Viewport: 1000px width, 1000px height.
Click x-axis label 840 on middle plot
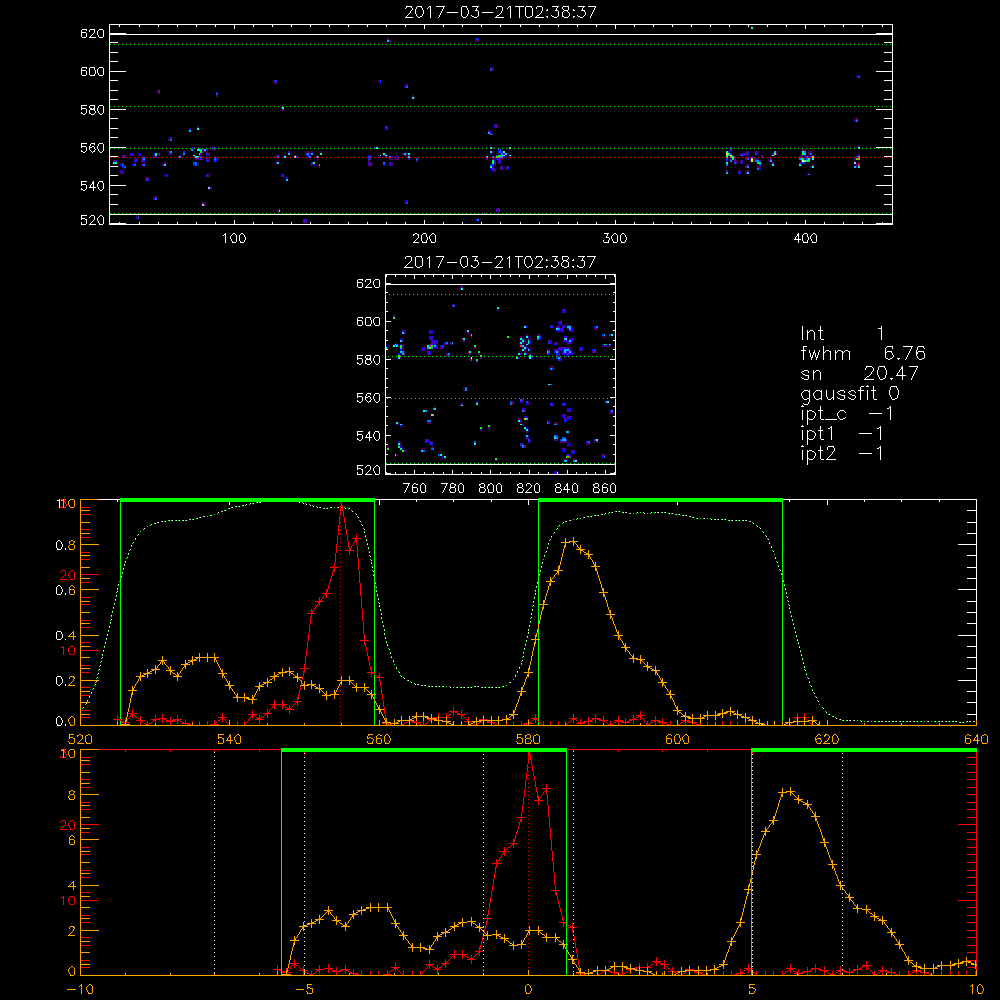click(x=566, y=489)
